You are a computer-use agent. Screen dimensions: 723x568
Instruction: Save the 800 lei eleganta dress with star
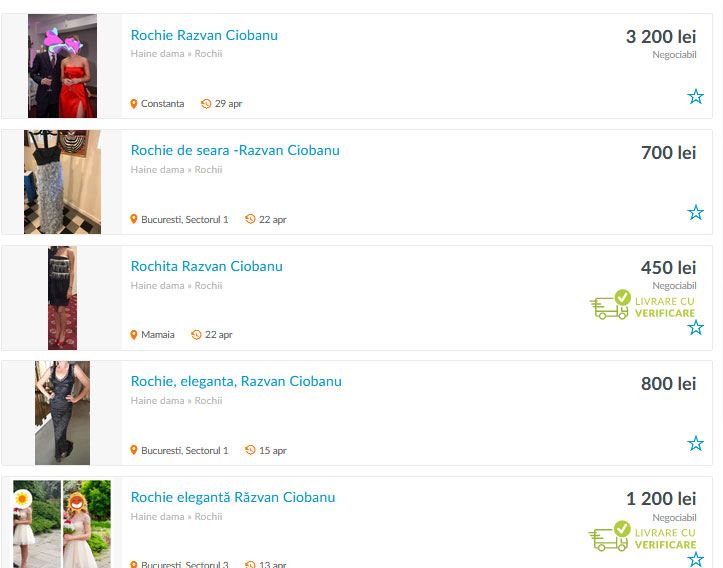695,444
